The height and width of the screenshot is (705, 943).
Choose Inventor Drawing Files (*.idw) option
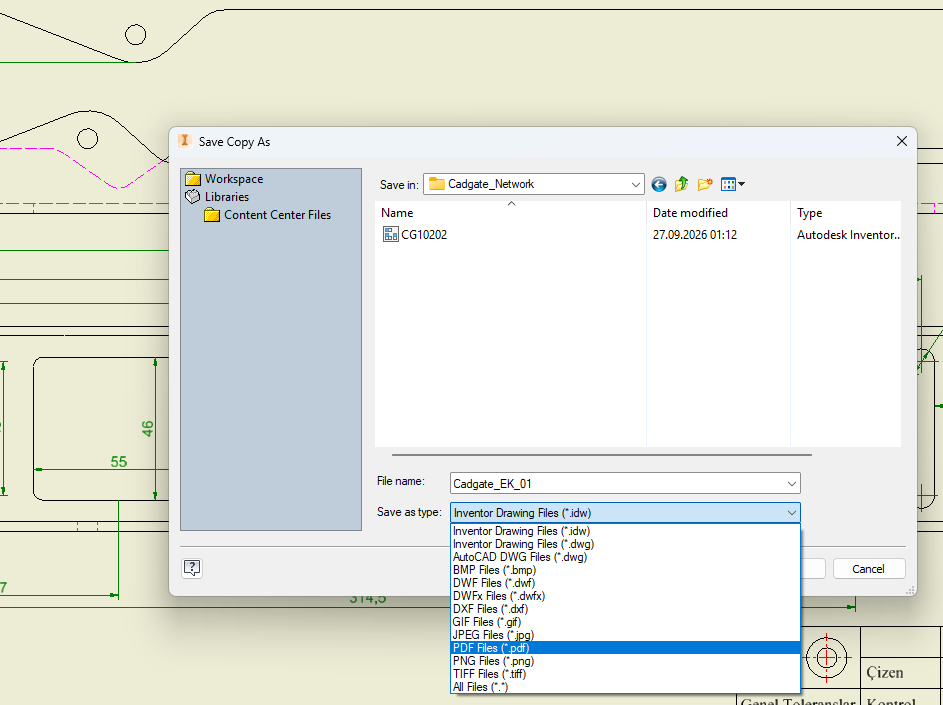(625, 531)
